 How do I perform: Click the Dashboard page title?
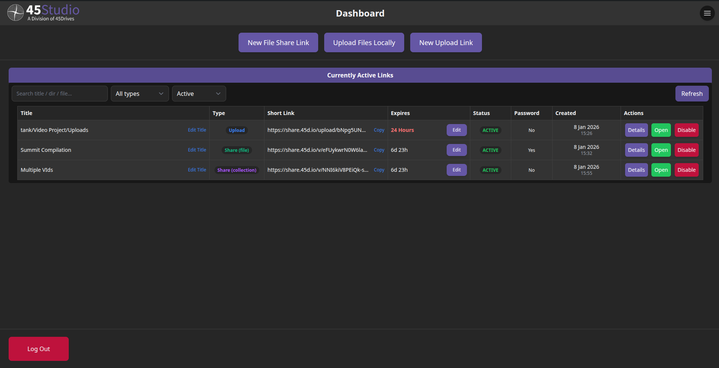point(360,13)
